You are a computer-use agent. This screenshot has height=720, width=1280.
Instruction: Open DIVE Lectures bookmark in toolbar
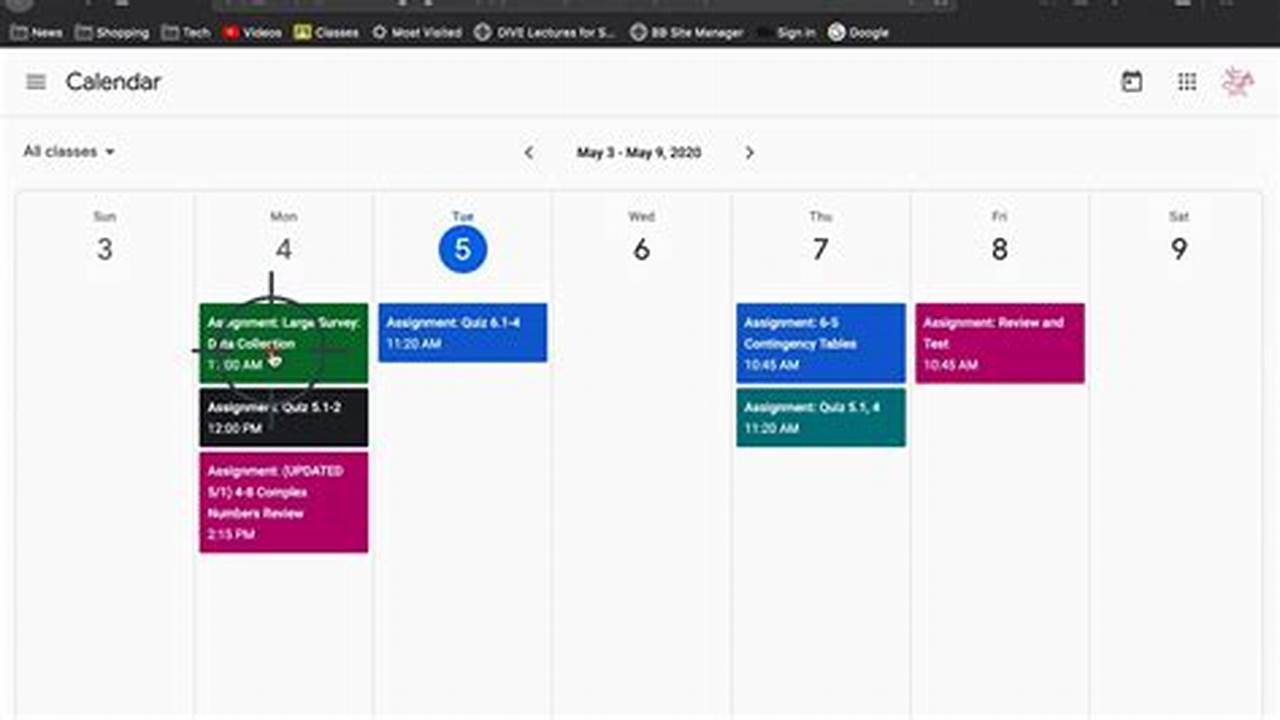pyautogui.click(x=544, y=32)
